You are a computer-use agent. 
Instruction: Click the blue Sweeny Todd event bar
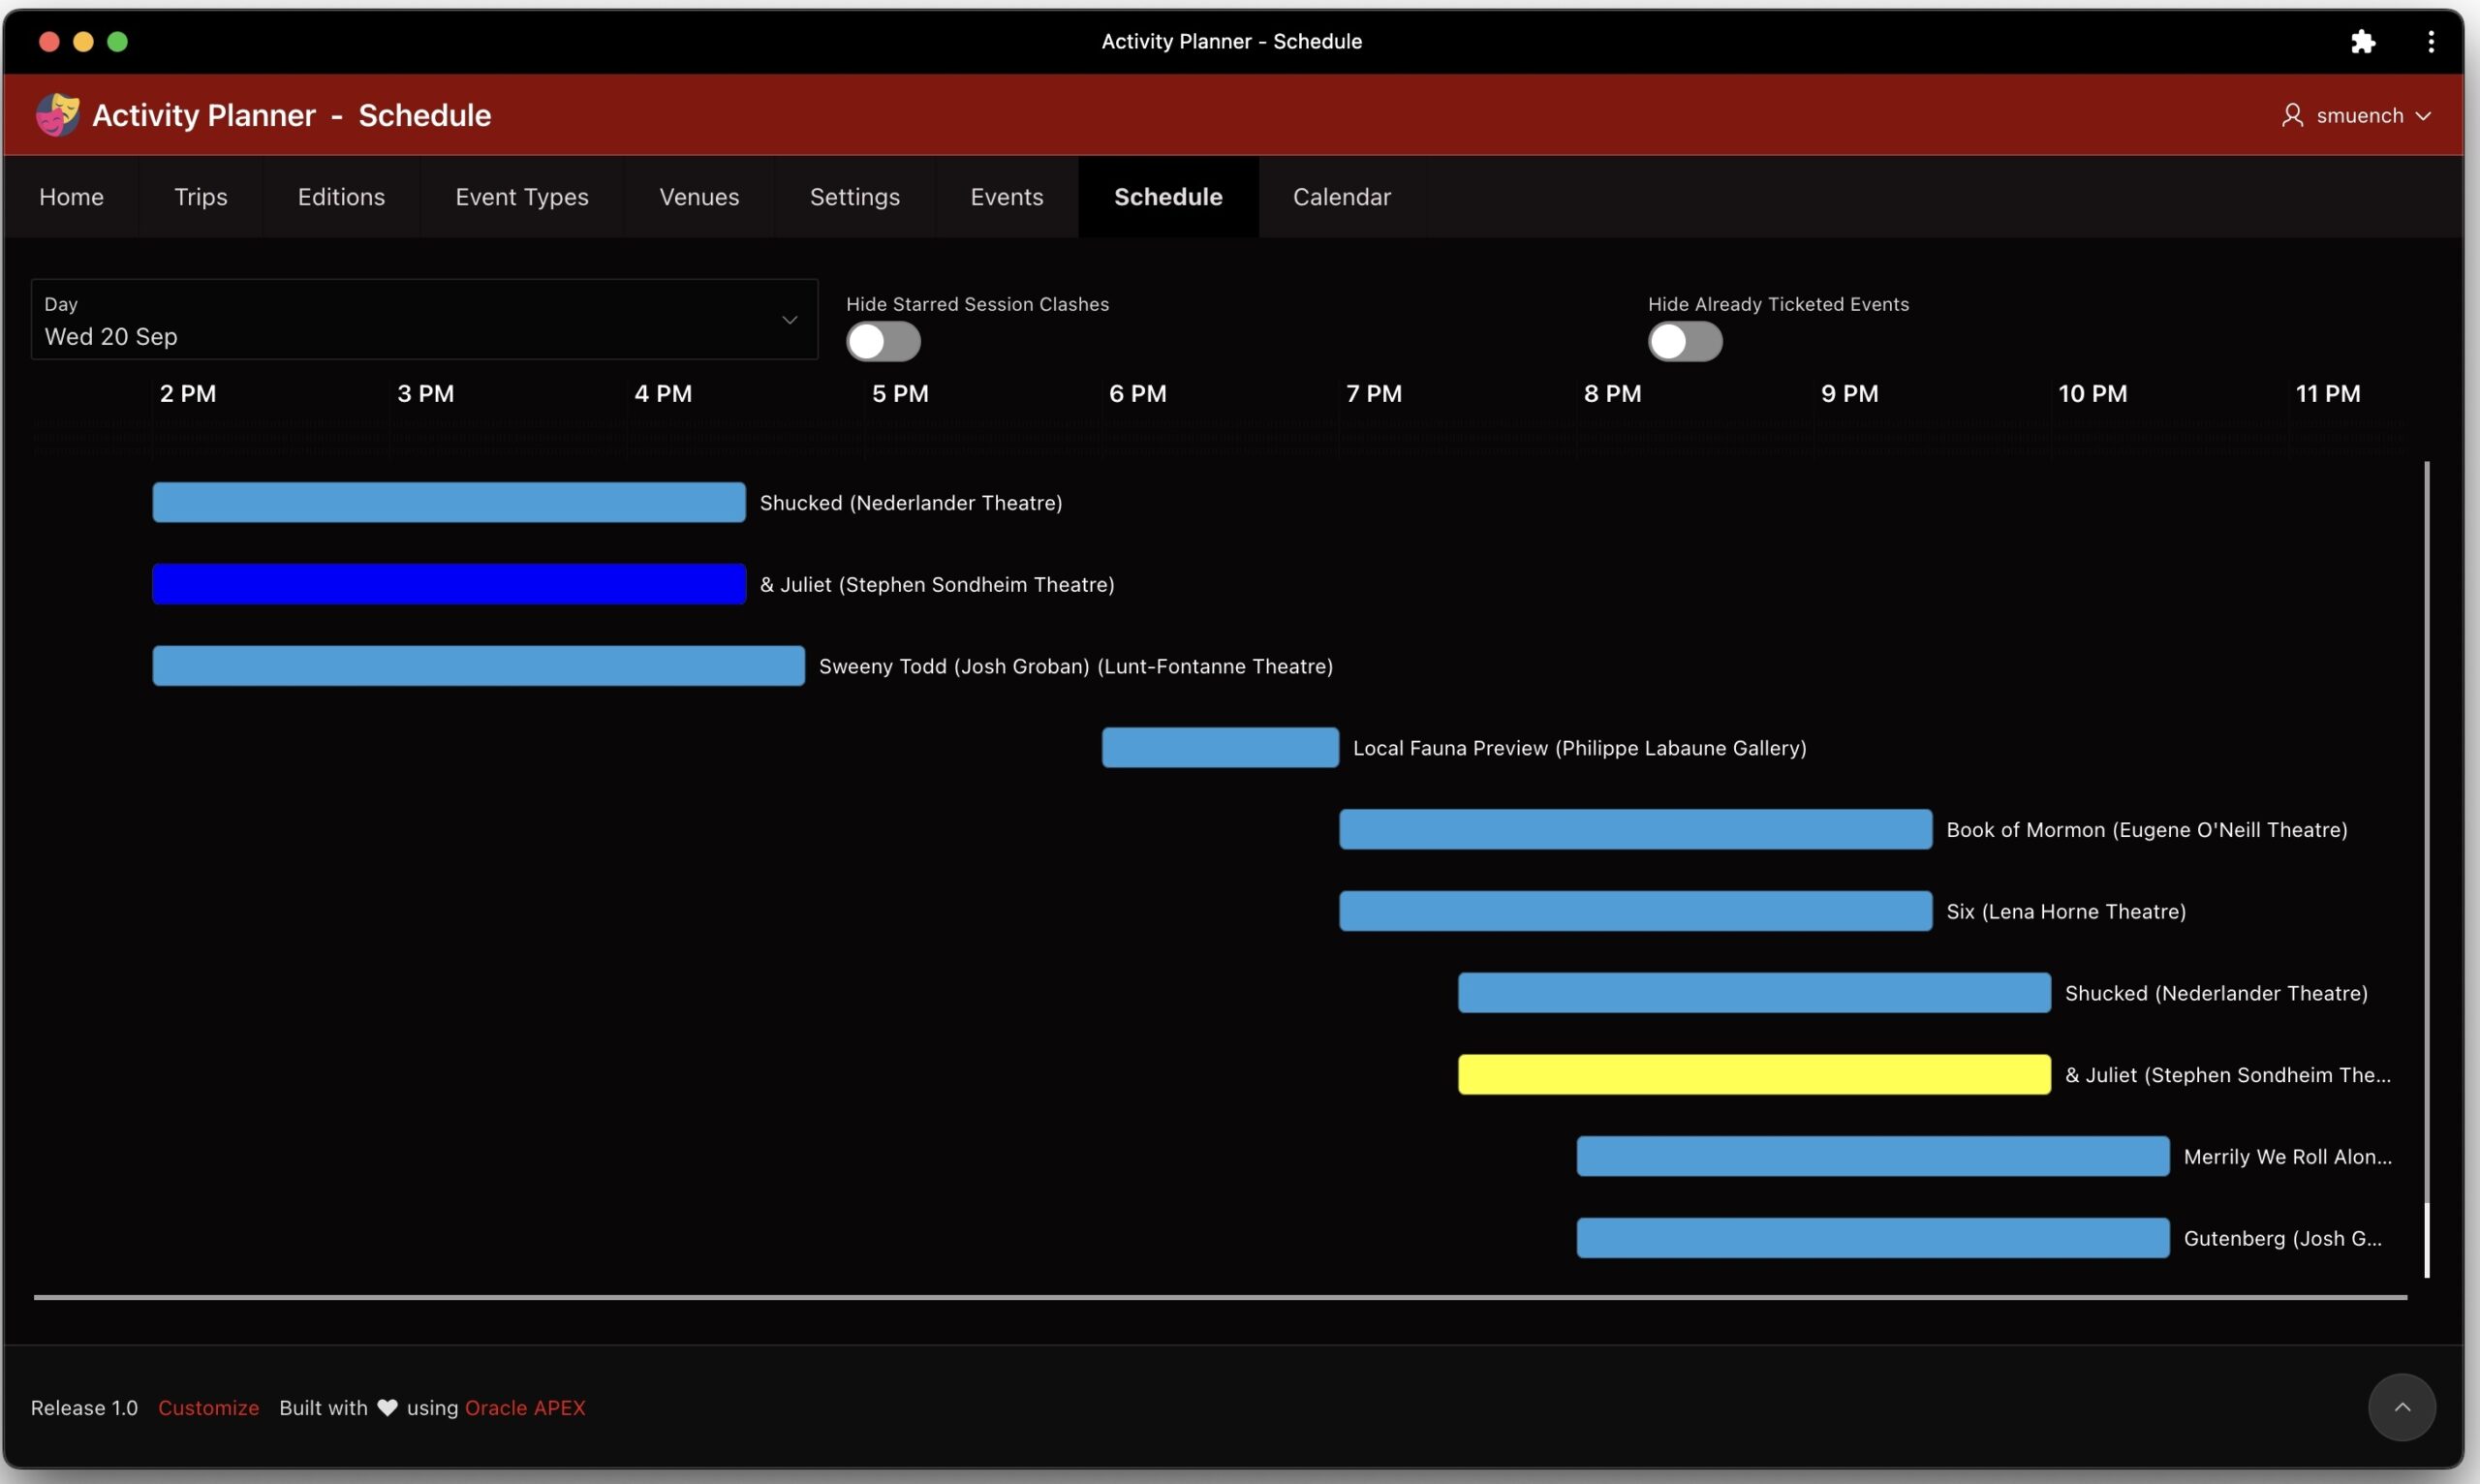[477, 665]
